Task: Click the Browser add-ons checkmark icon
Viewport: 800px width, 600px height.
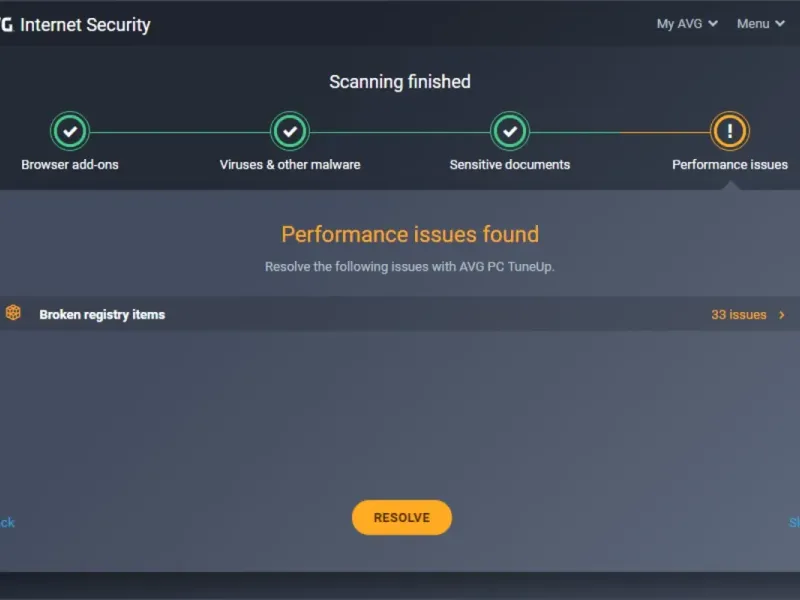Action: coord(70,131)
